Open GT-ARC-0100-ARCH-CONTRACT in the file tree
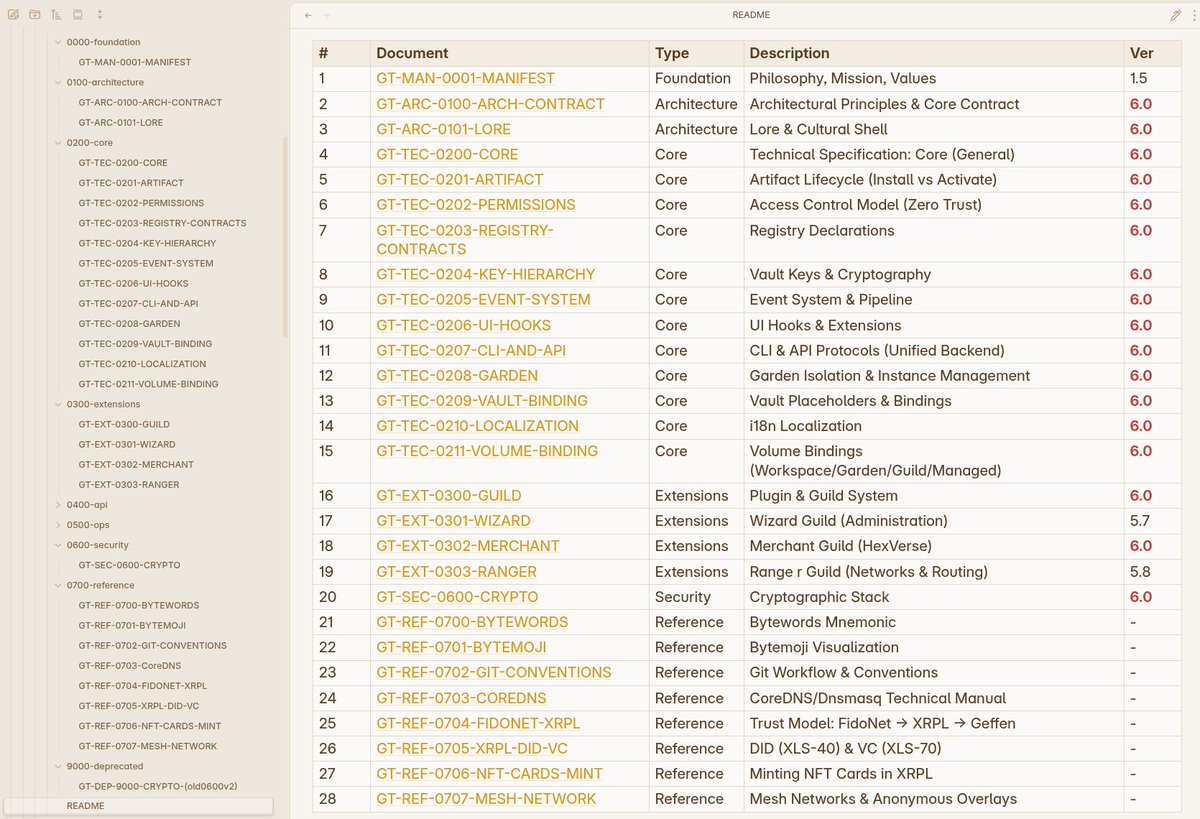The width and height of the screenshot is (1200, 819). click(150, 102)
